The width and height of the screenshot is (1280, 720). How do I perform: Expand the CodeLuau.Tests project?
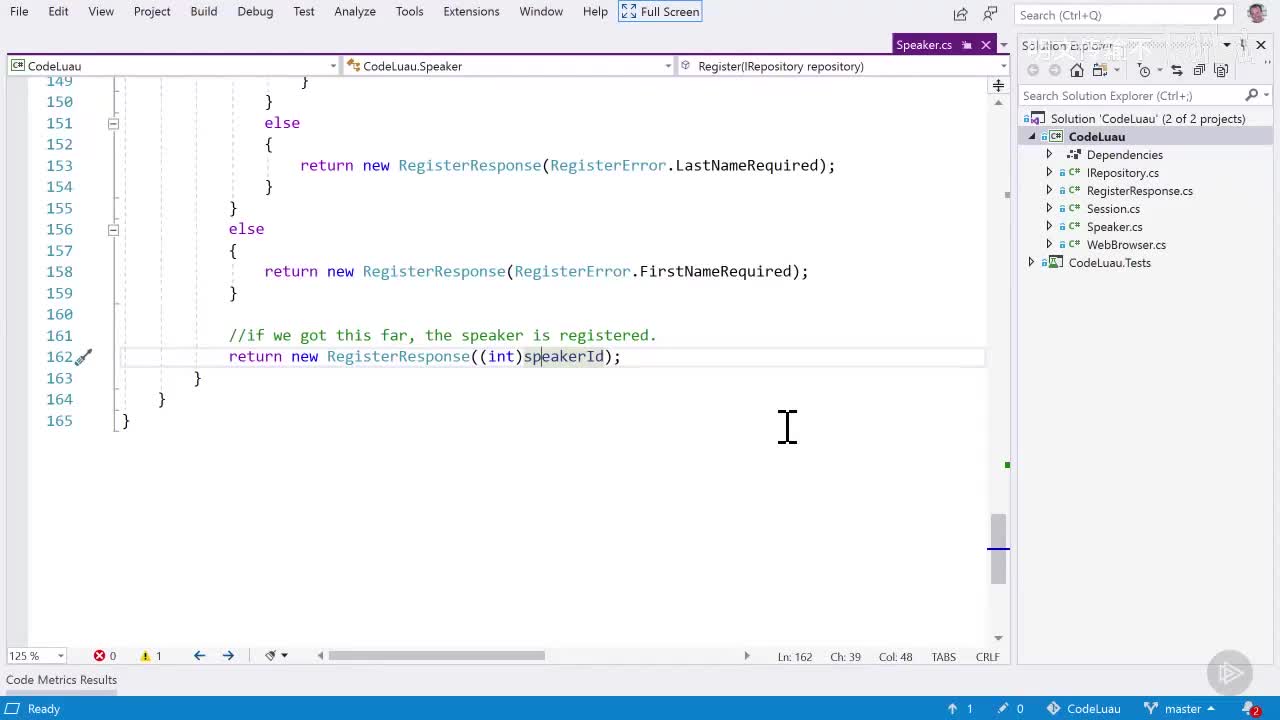click(1031, 263)
